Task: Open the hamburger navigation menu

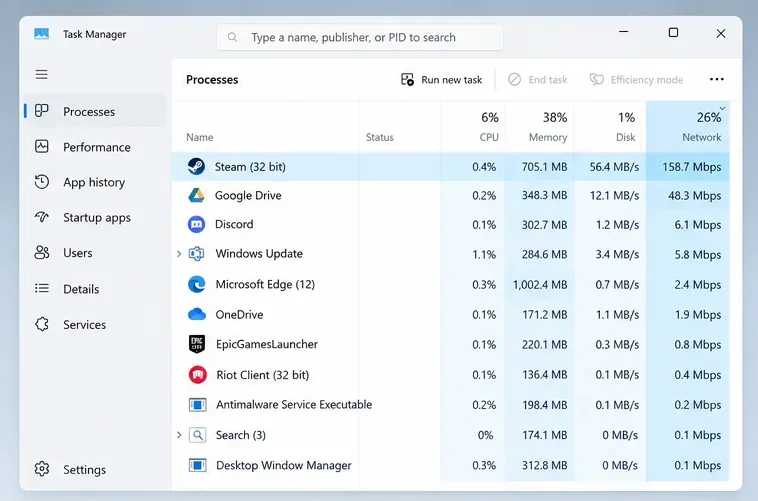Action: pyautogui.click(x=42, y=74)
